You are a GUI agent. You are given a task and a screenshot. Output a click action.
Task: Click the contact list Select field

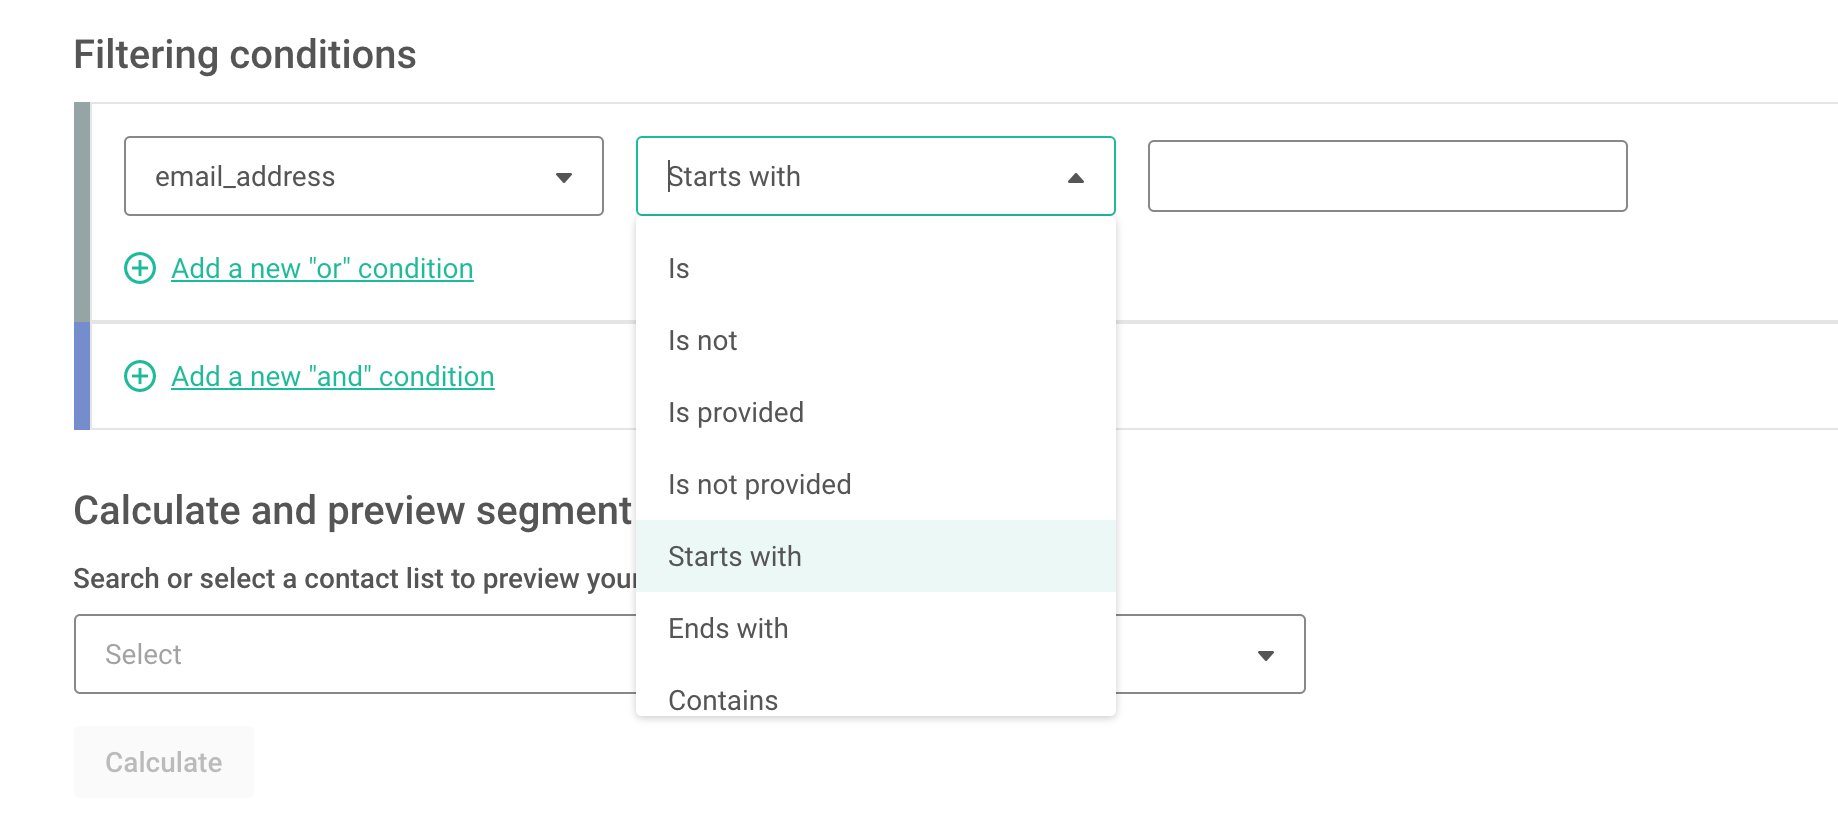pyautogui.click(x=690, y=654)
